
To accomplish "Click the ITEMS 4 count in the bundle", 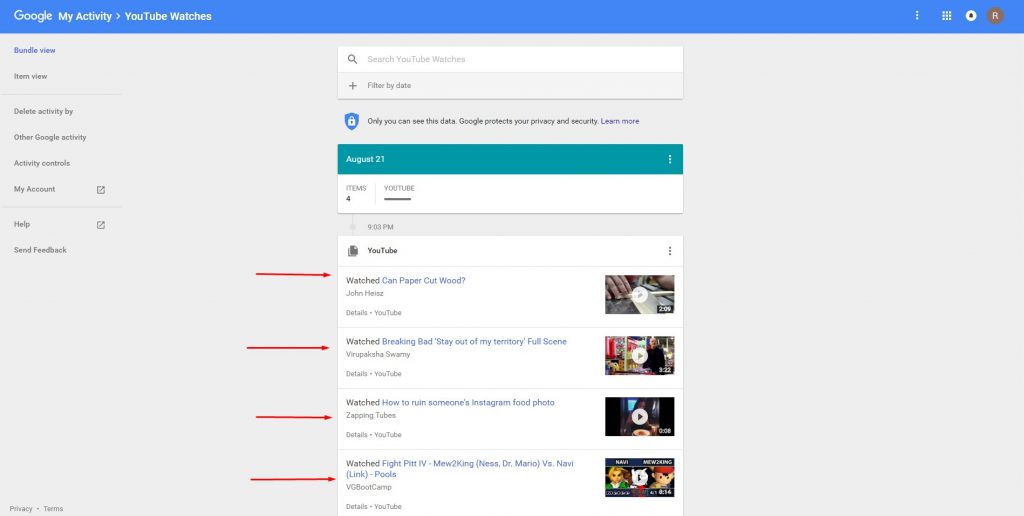I will click(356, 193).
